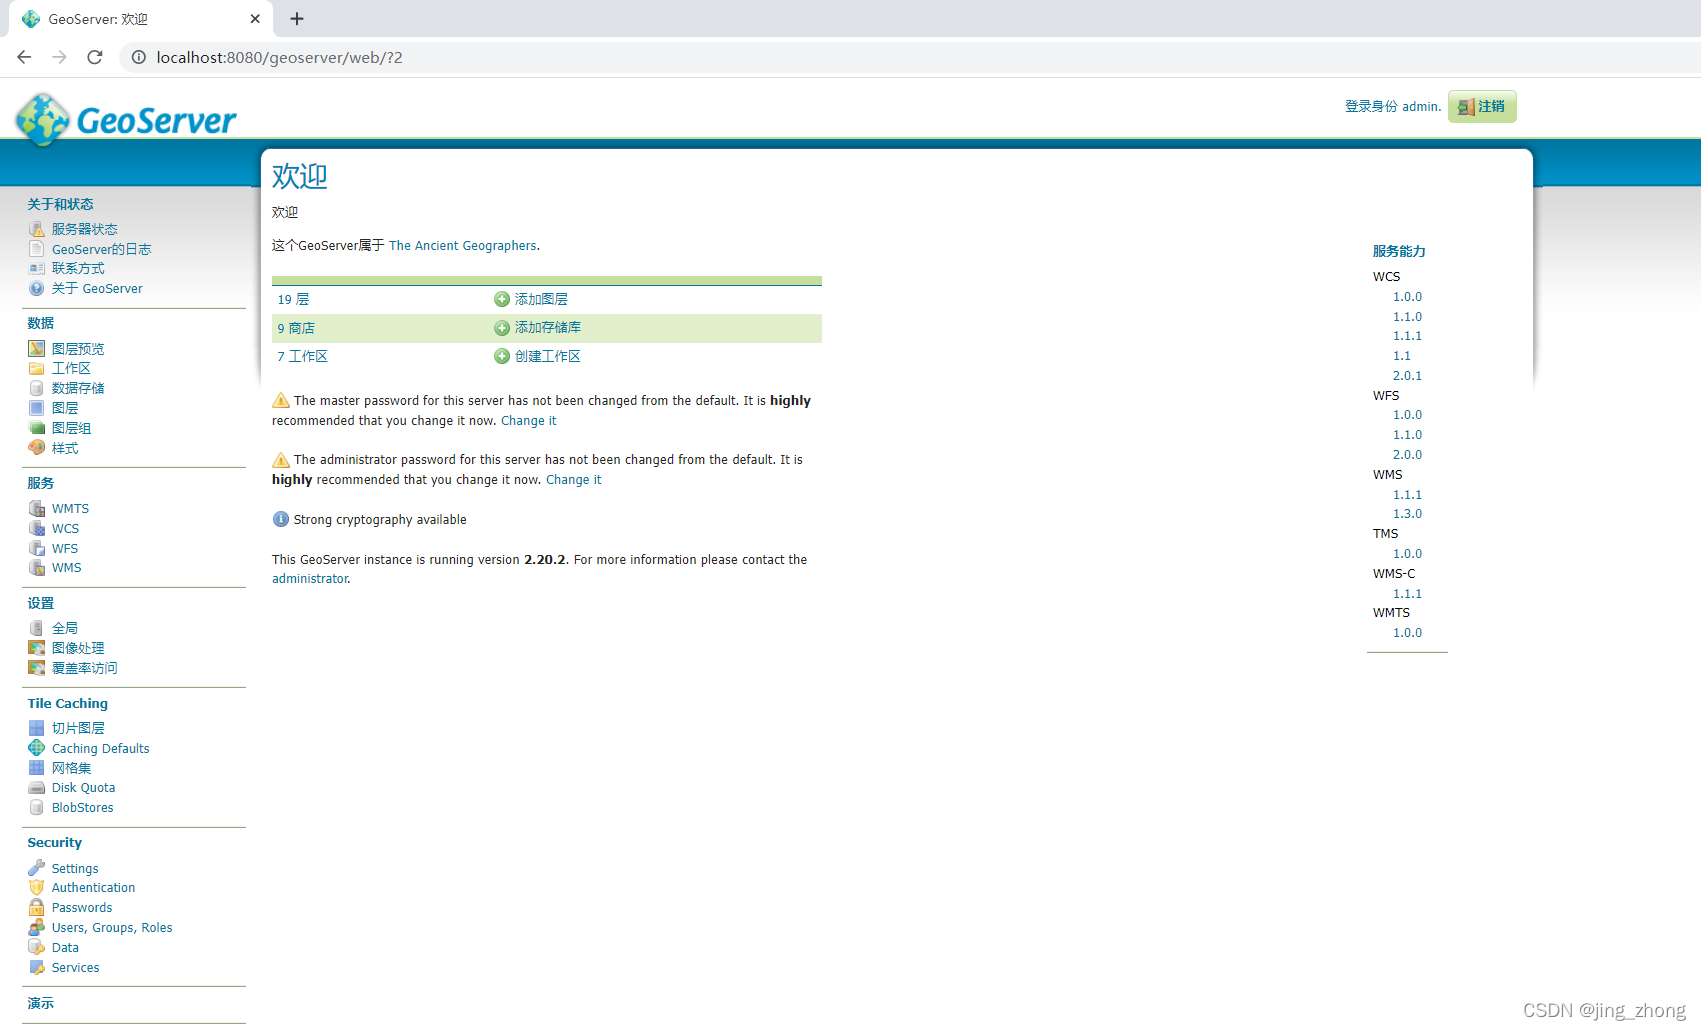Click the WCS service icon

point(37,528)
